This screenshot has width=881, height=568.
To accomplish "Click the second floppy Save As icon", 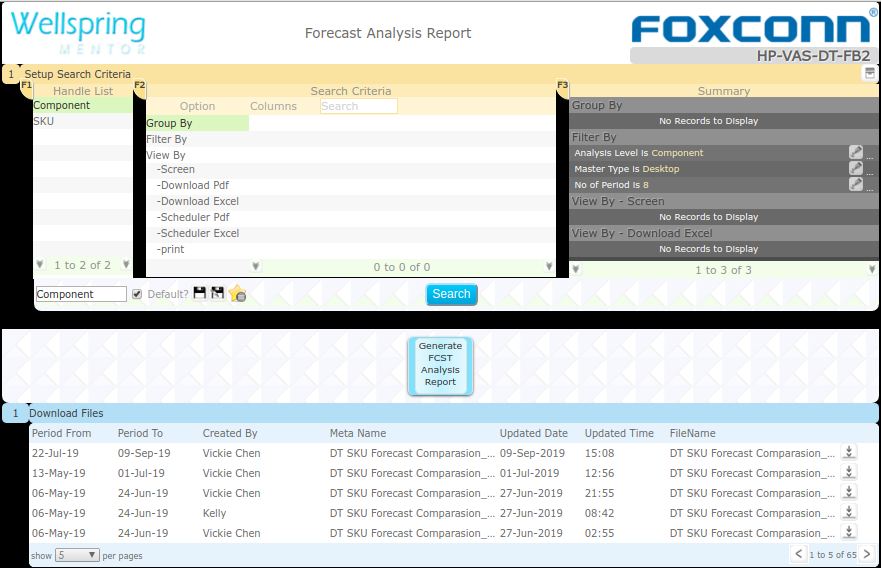I will 217,293.
